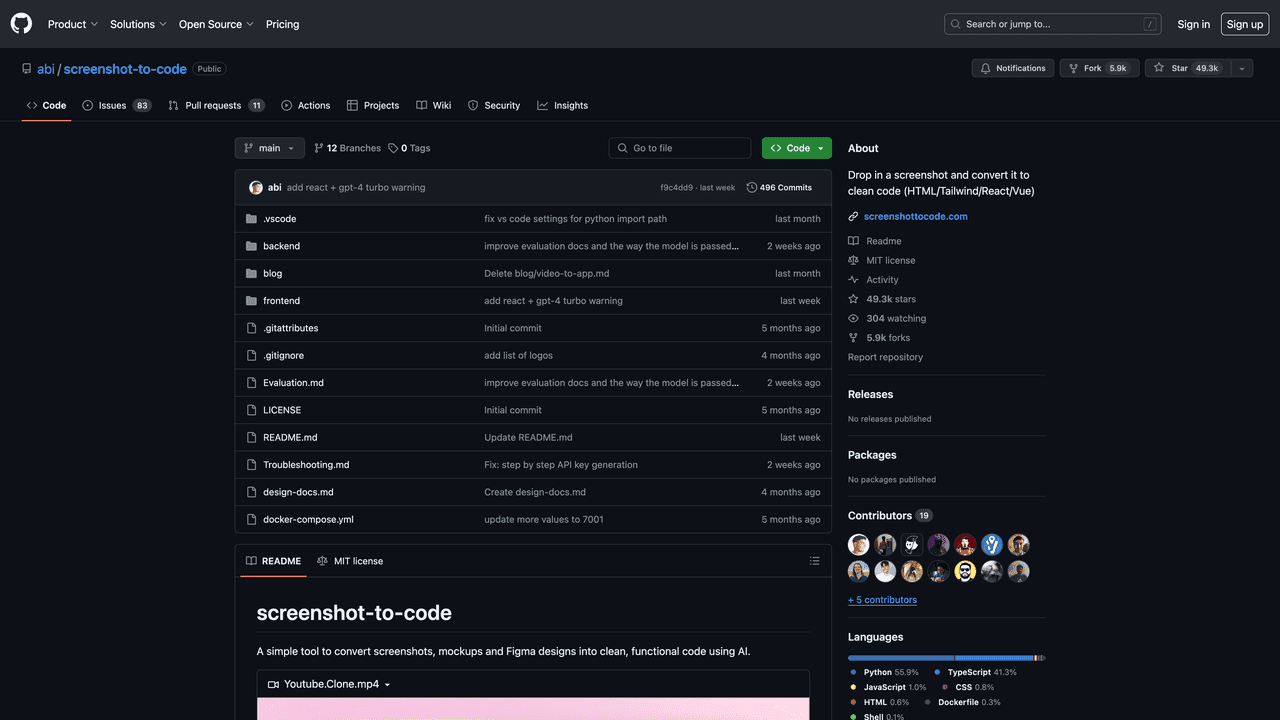Viewport: 1280px width, 720px height.
Task: Open the Troubleshooting.md file
Action: pos(306,465)
